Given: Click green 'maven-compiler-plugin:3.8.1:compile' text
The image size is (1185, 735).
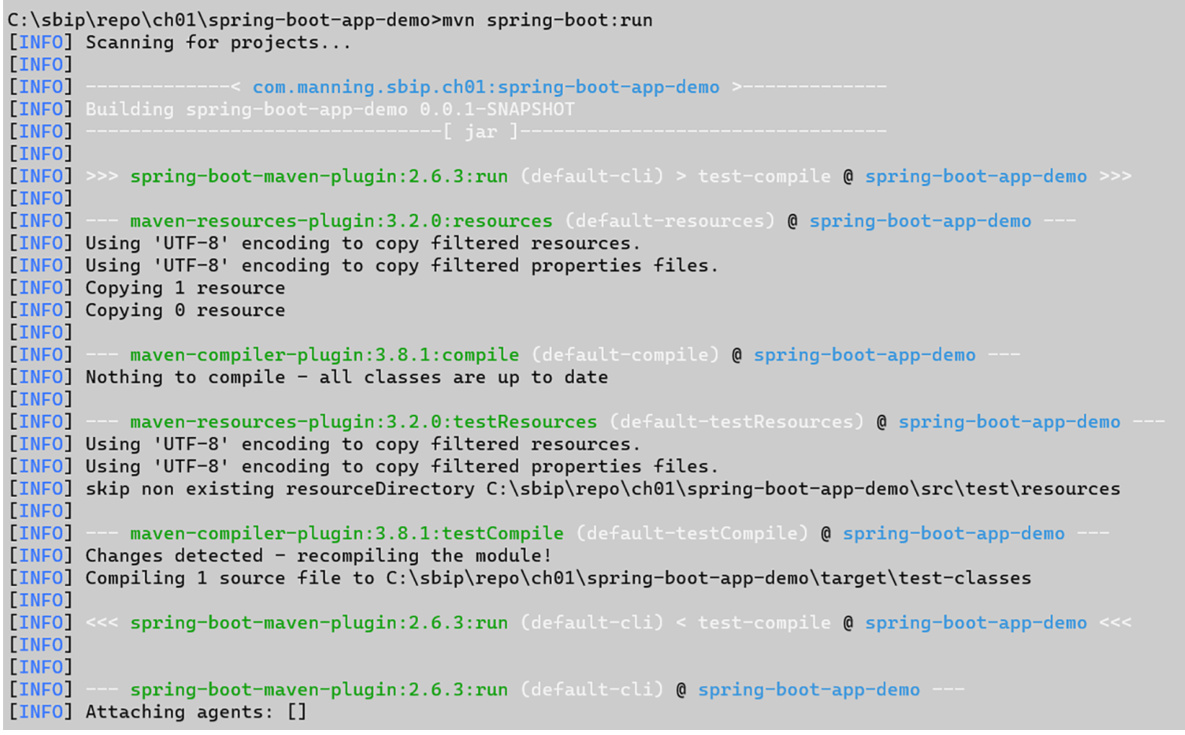Looking at the screenshot, I should (x=324, y=355).
